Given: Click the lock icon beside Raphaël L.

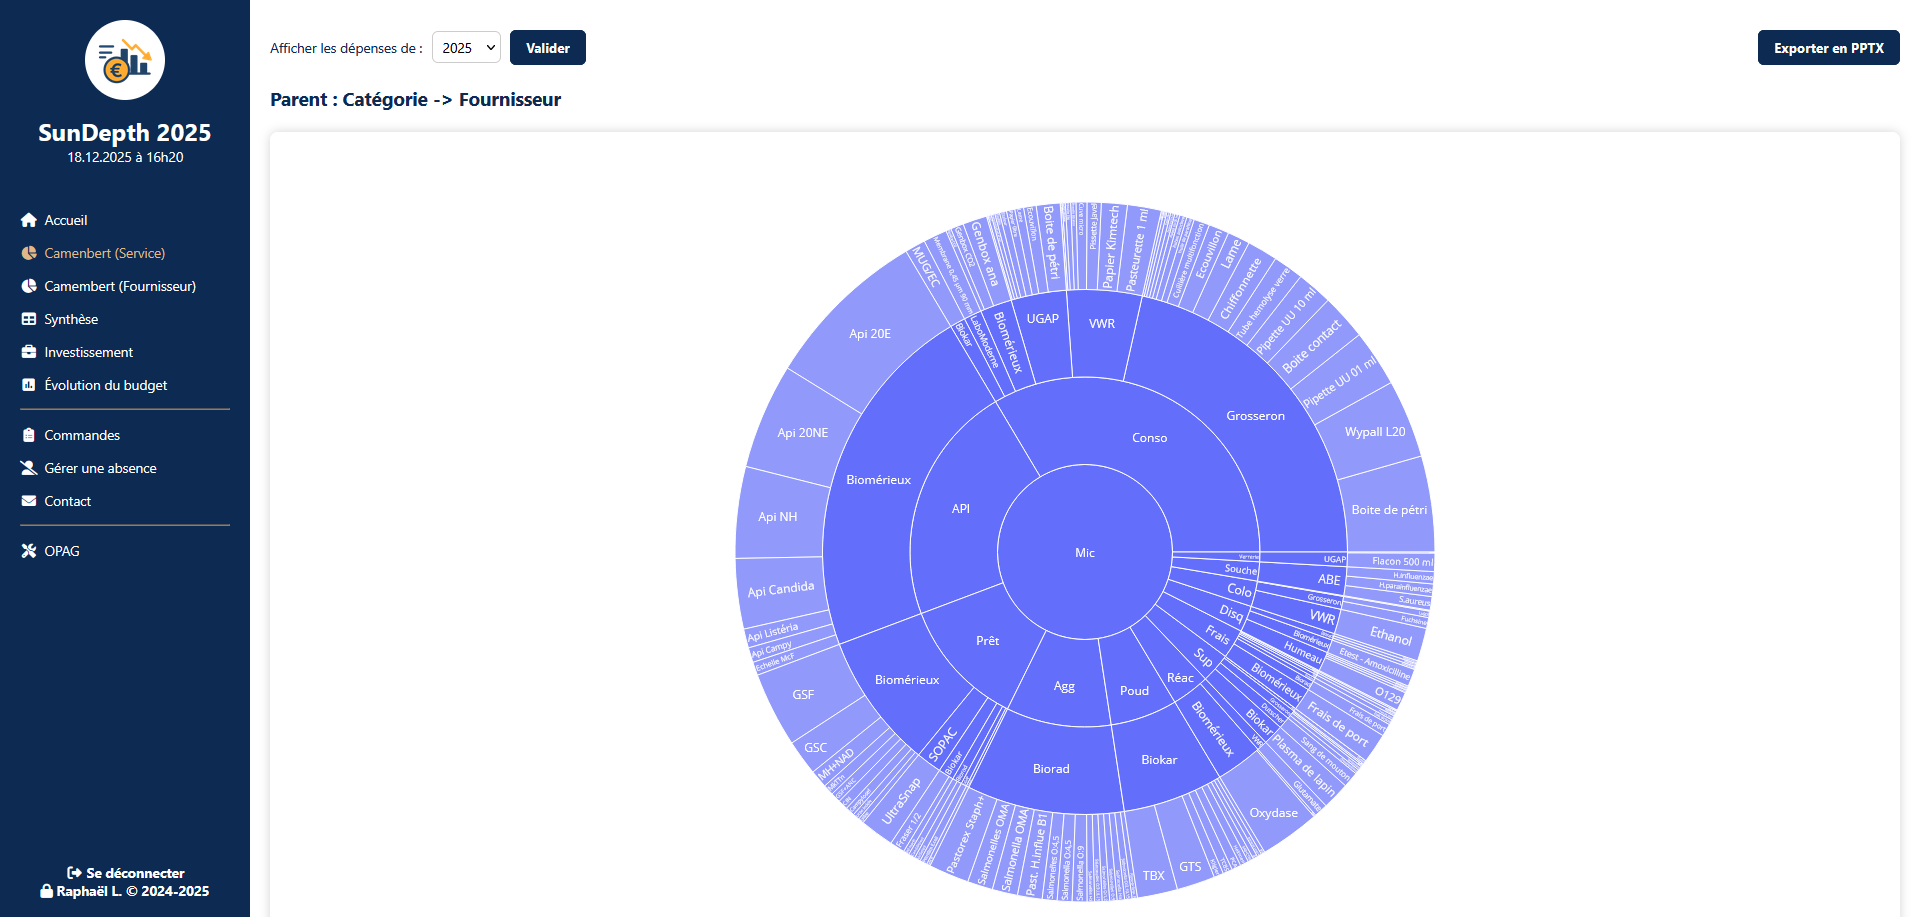Looking at the screenshot, I should (46, 891).
